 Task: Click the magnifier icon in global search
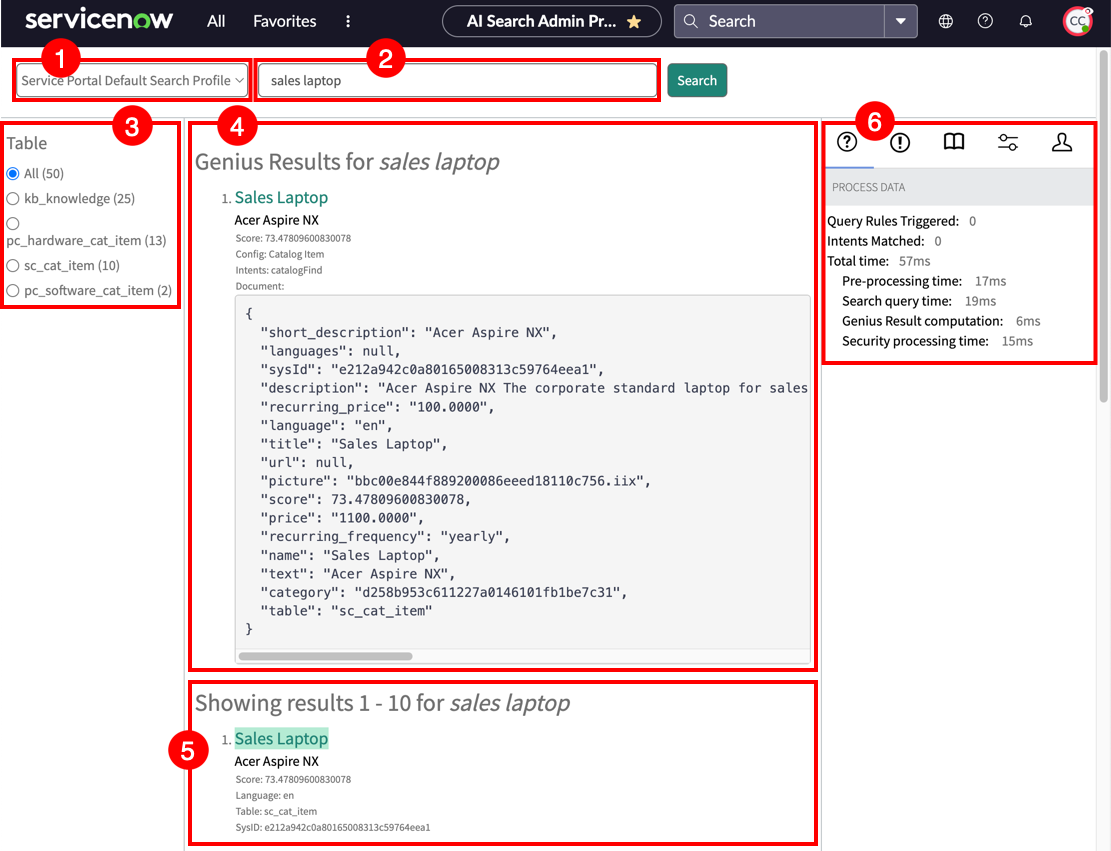click(x=691, y=21)
